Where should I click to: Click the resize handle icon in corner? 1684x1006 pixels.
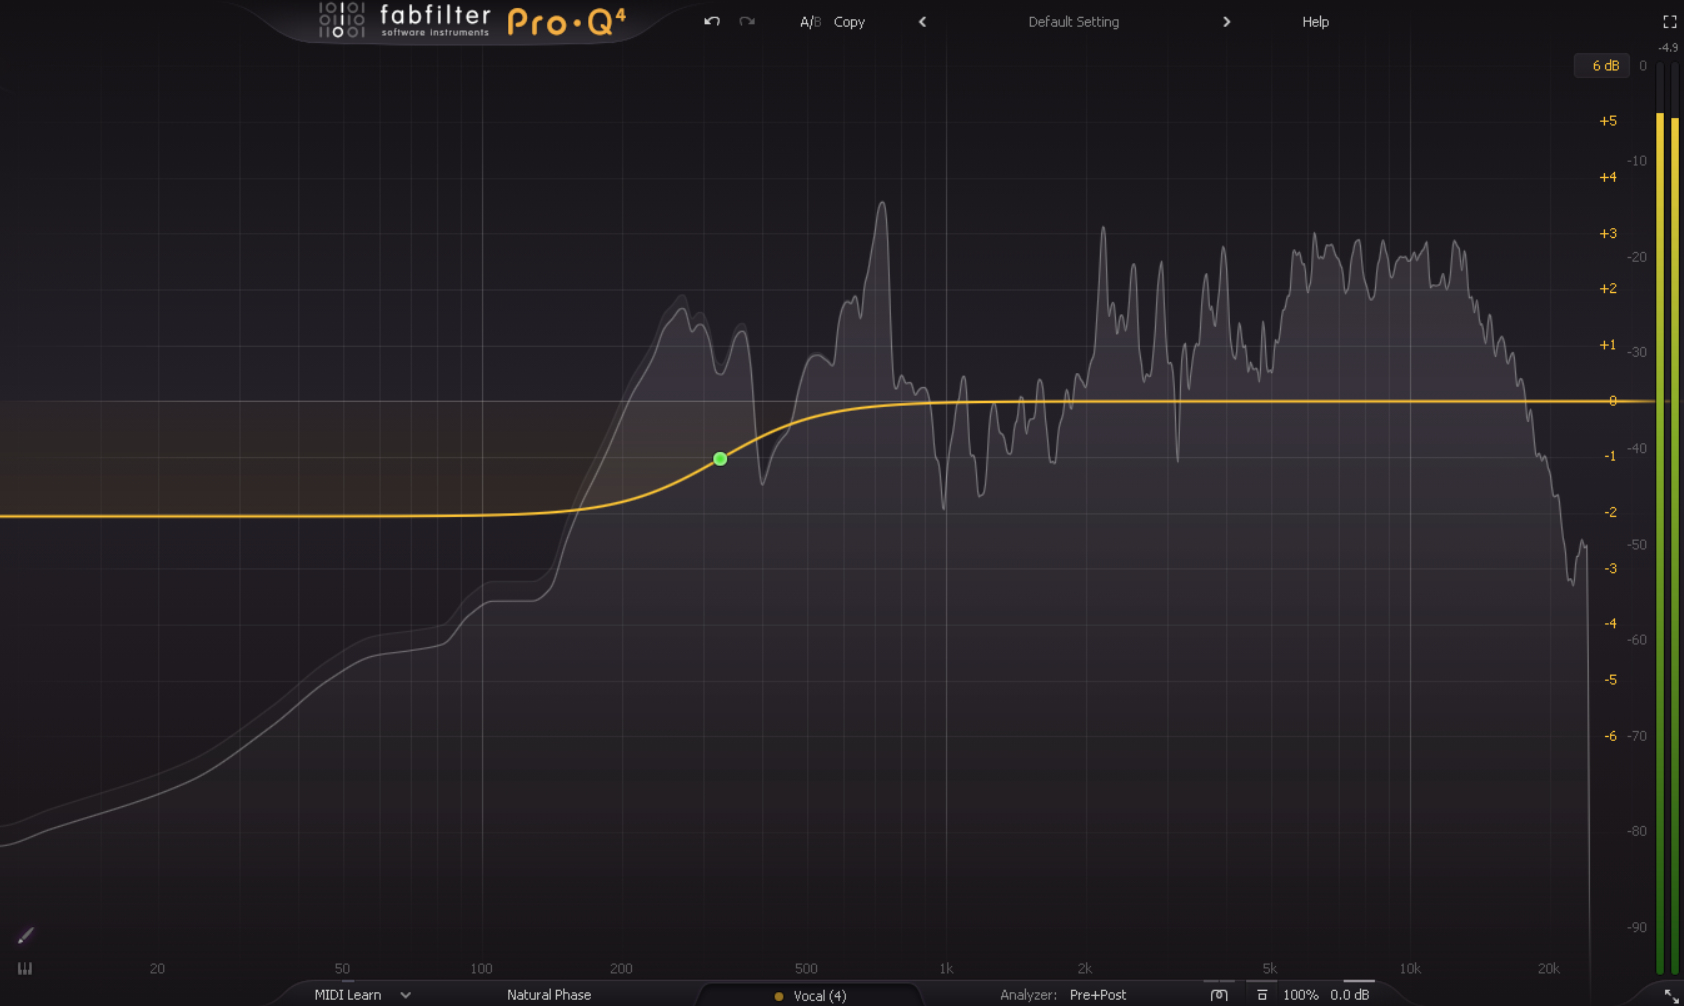pyautogui.click(x=1671, y=996)
